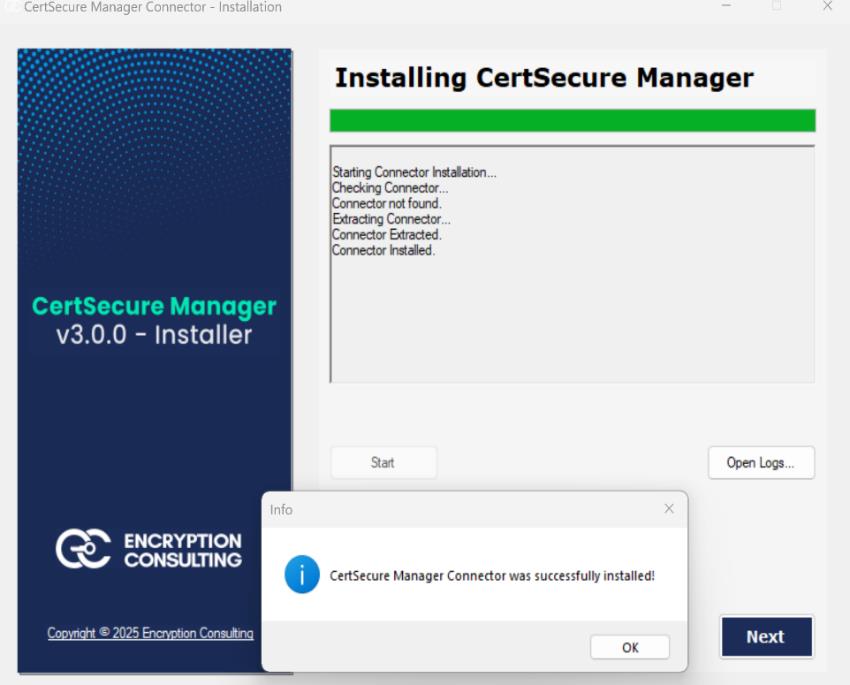Close the Info dialog with its X
Screen dimensions: 850x685
[669, 508]
